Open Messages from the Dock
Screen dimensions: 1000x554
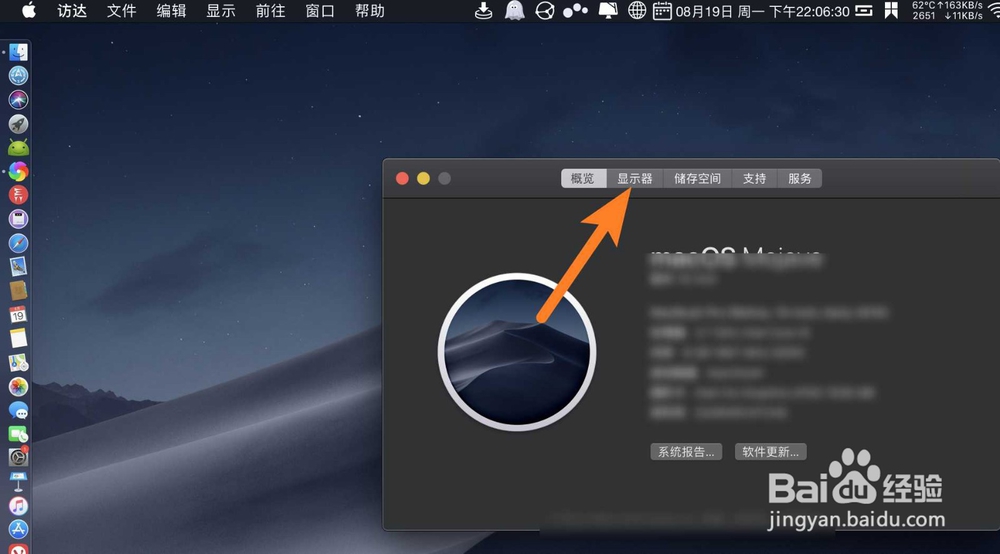[x=18, y=411]
